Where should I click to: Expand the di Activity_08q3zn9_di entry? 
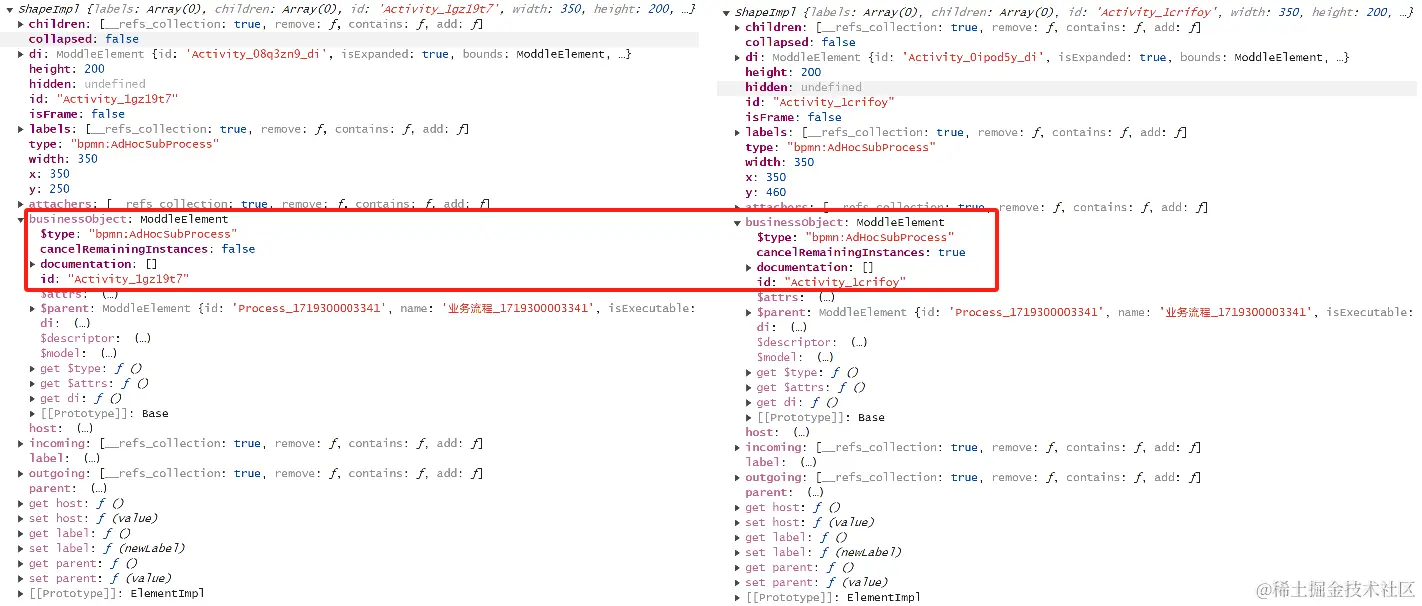tap(21, 54)
